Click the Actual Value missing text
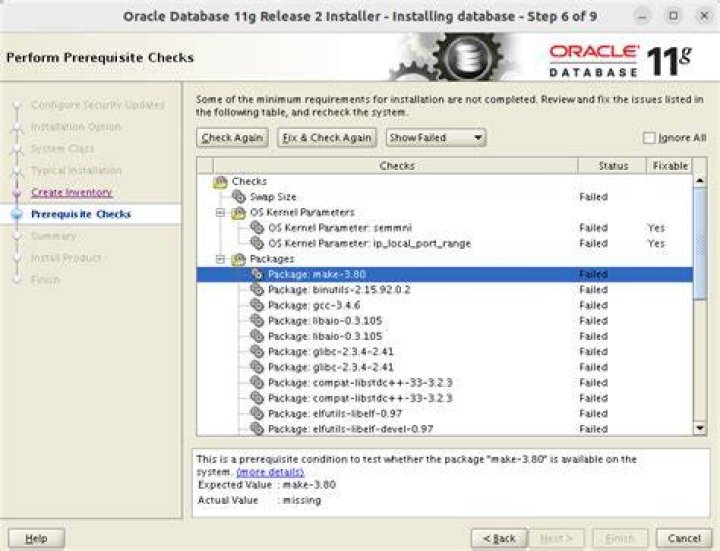Screen dimensions: 720x551 pyautogui.click(x=302, y=500)
